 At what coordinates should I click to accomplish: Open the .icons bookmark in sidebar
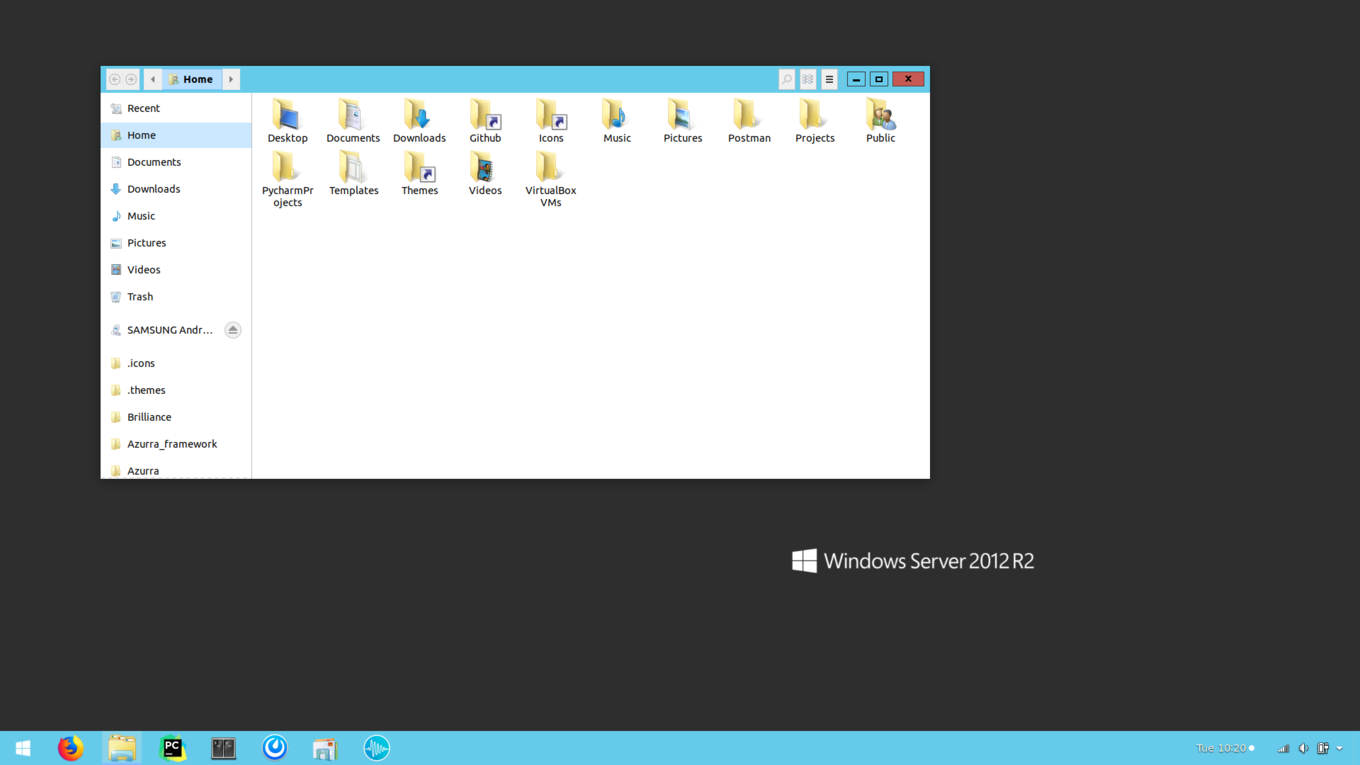[176, 363]
